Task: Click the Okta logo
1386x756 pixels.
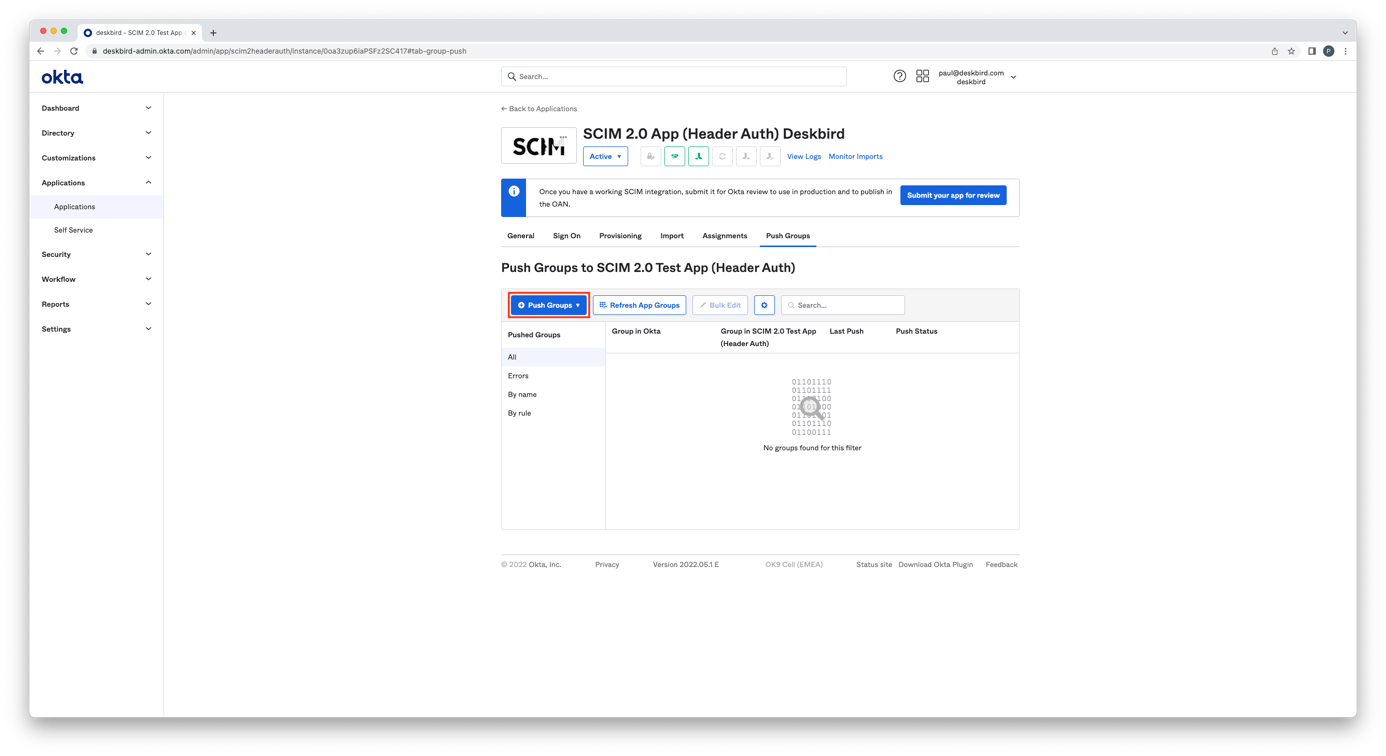Action: coord(62,77)
